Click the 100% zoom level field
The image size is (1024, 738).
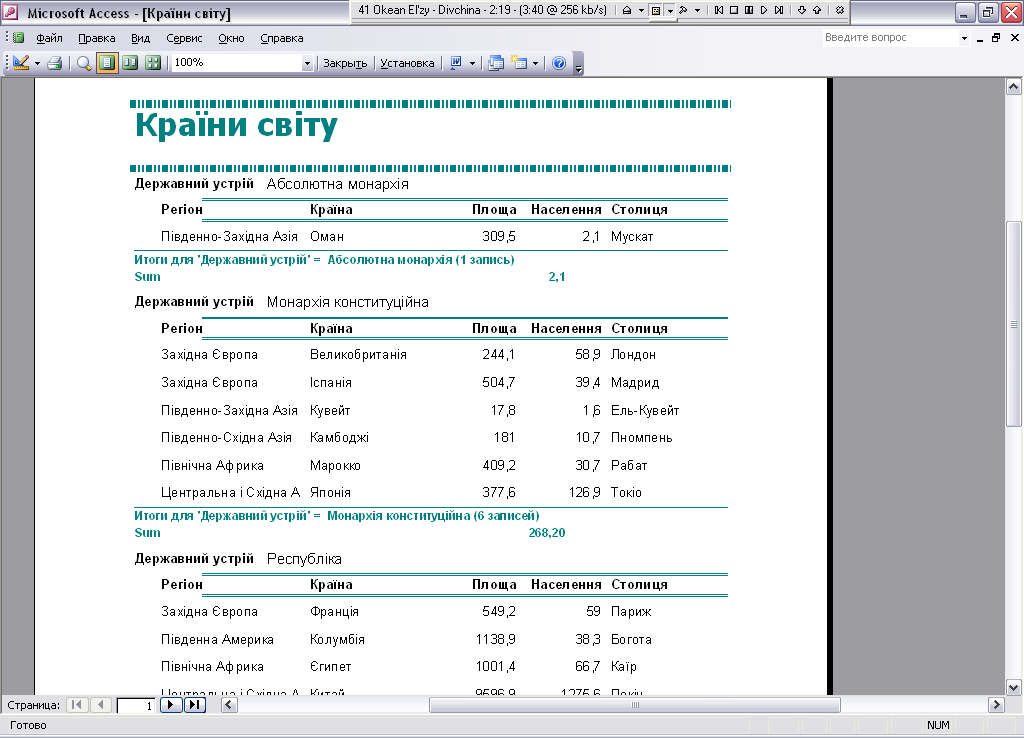click(237, 63)
